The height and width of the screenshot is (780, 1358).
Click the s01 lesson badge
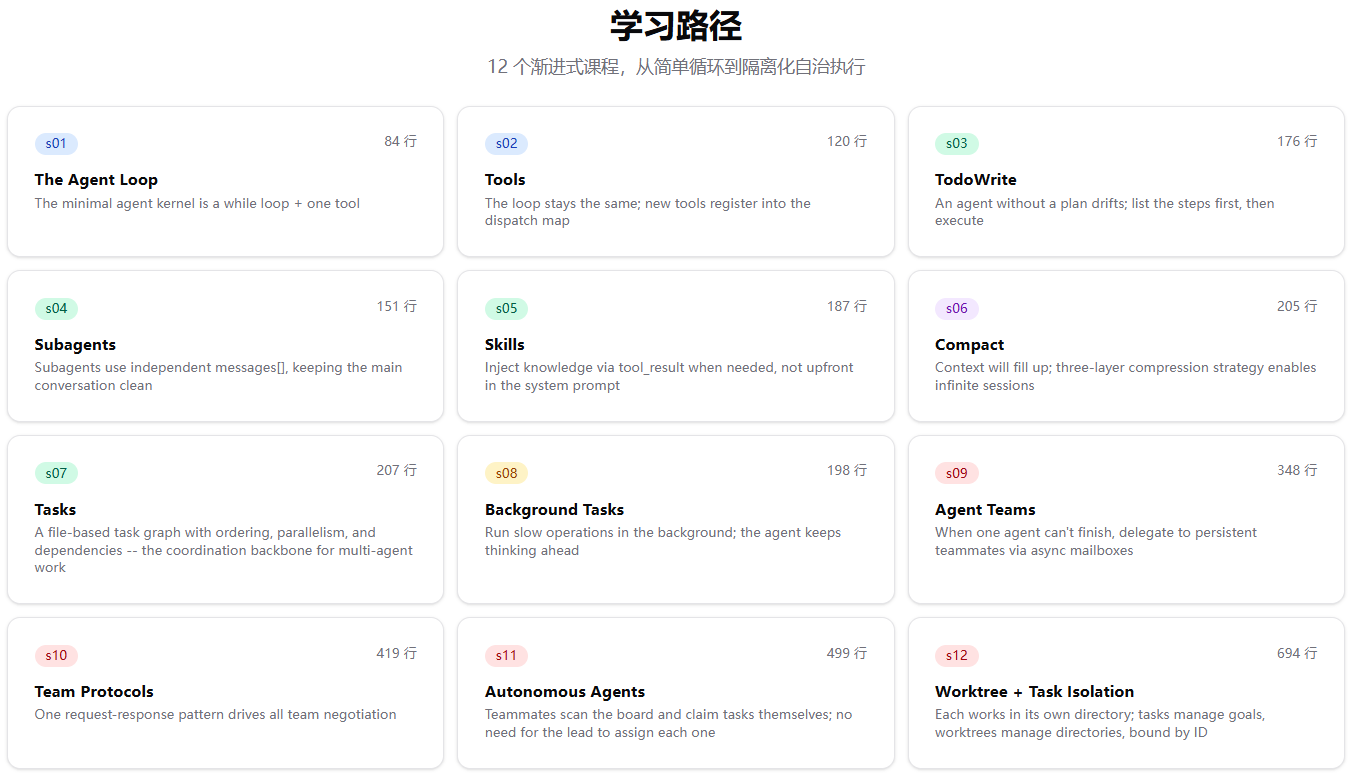click(x=56, y=144)
